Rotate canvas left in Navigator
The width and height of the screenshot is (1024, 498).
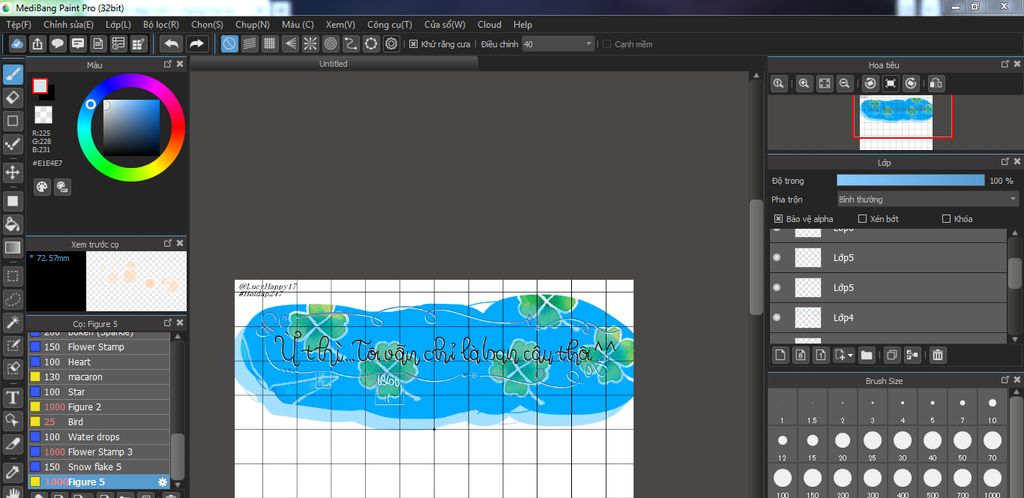pos(870,84)
